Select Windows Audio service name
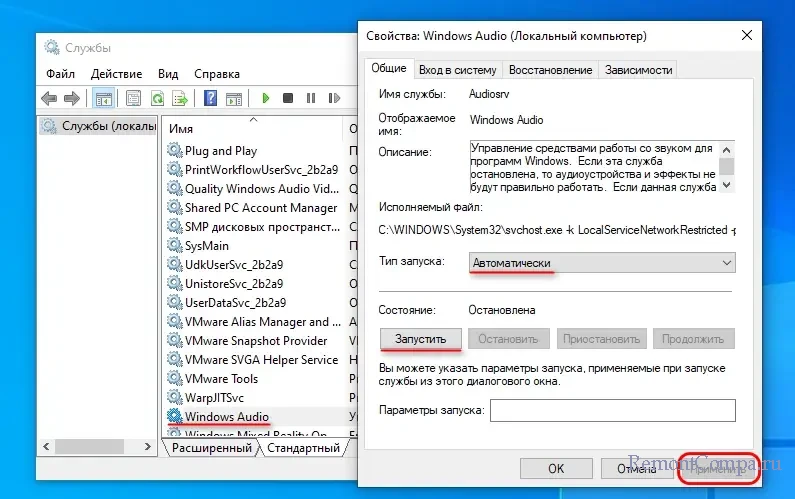Screen dimensions: 795x499 pos(227,416)
